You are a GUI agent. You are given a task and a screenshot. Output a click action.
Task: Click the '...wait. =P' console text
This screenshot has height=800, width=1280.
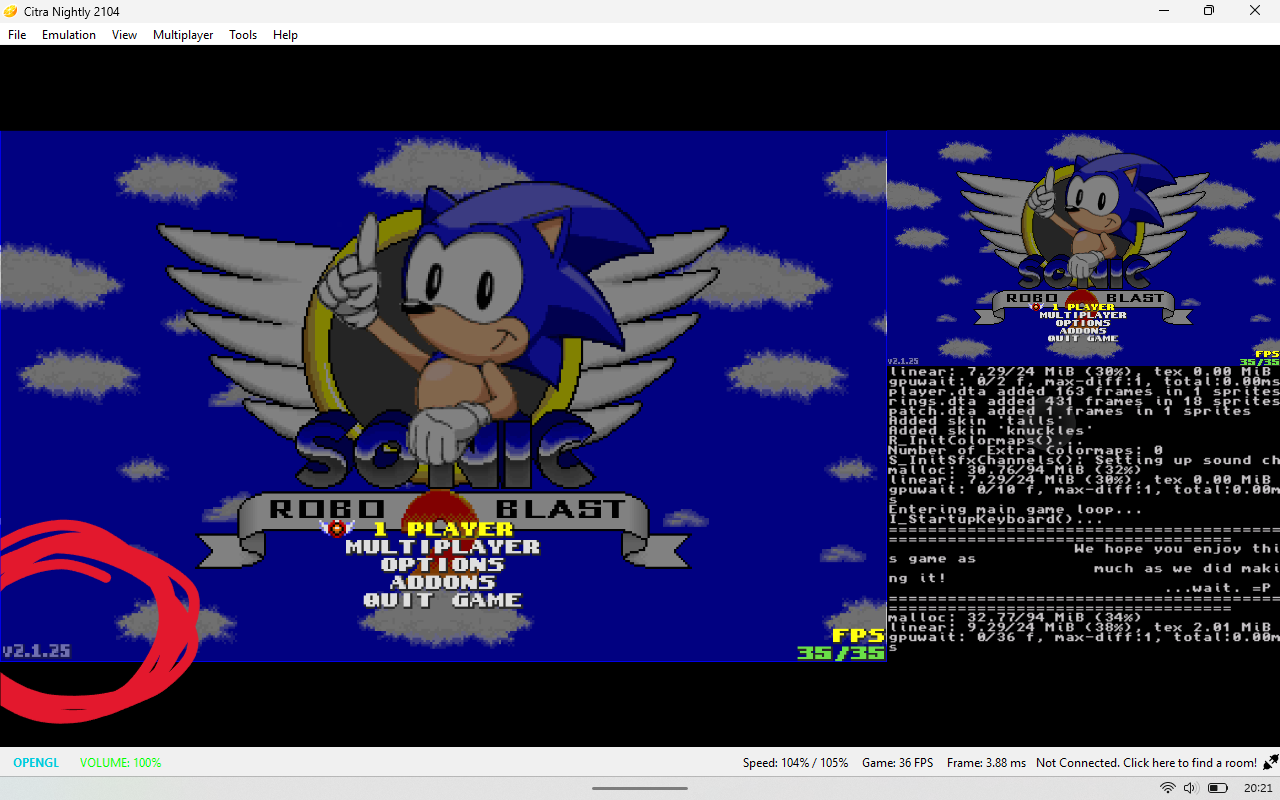point(1217,588)
